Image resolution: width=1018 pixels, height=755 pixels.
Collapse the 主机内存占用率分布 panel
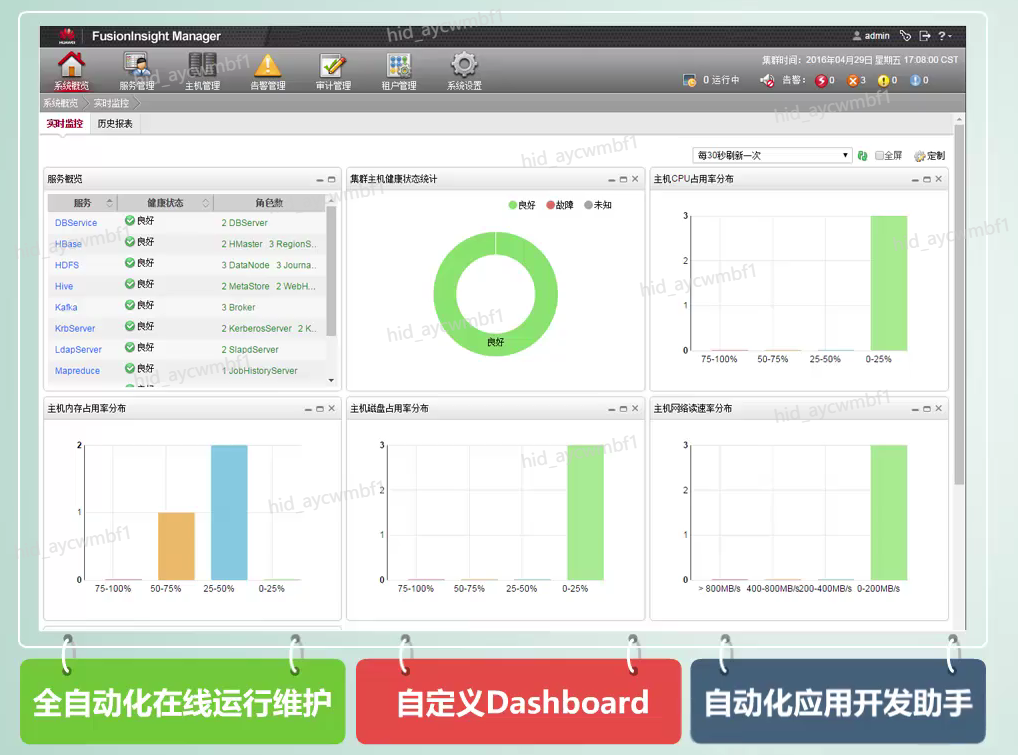pos(308,409)
